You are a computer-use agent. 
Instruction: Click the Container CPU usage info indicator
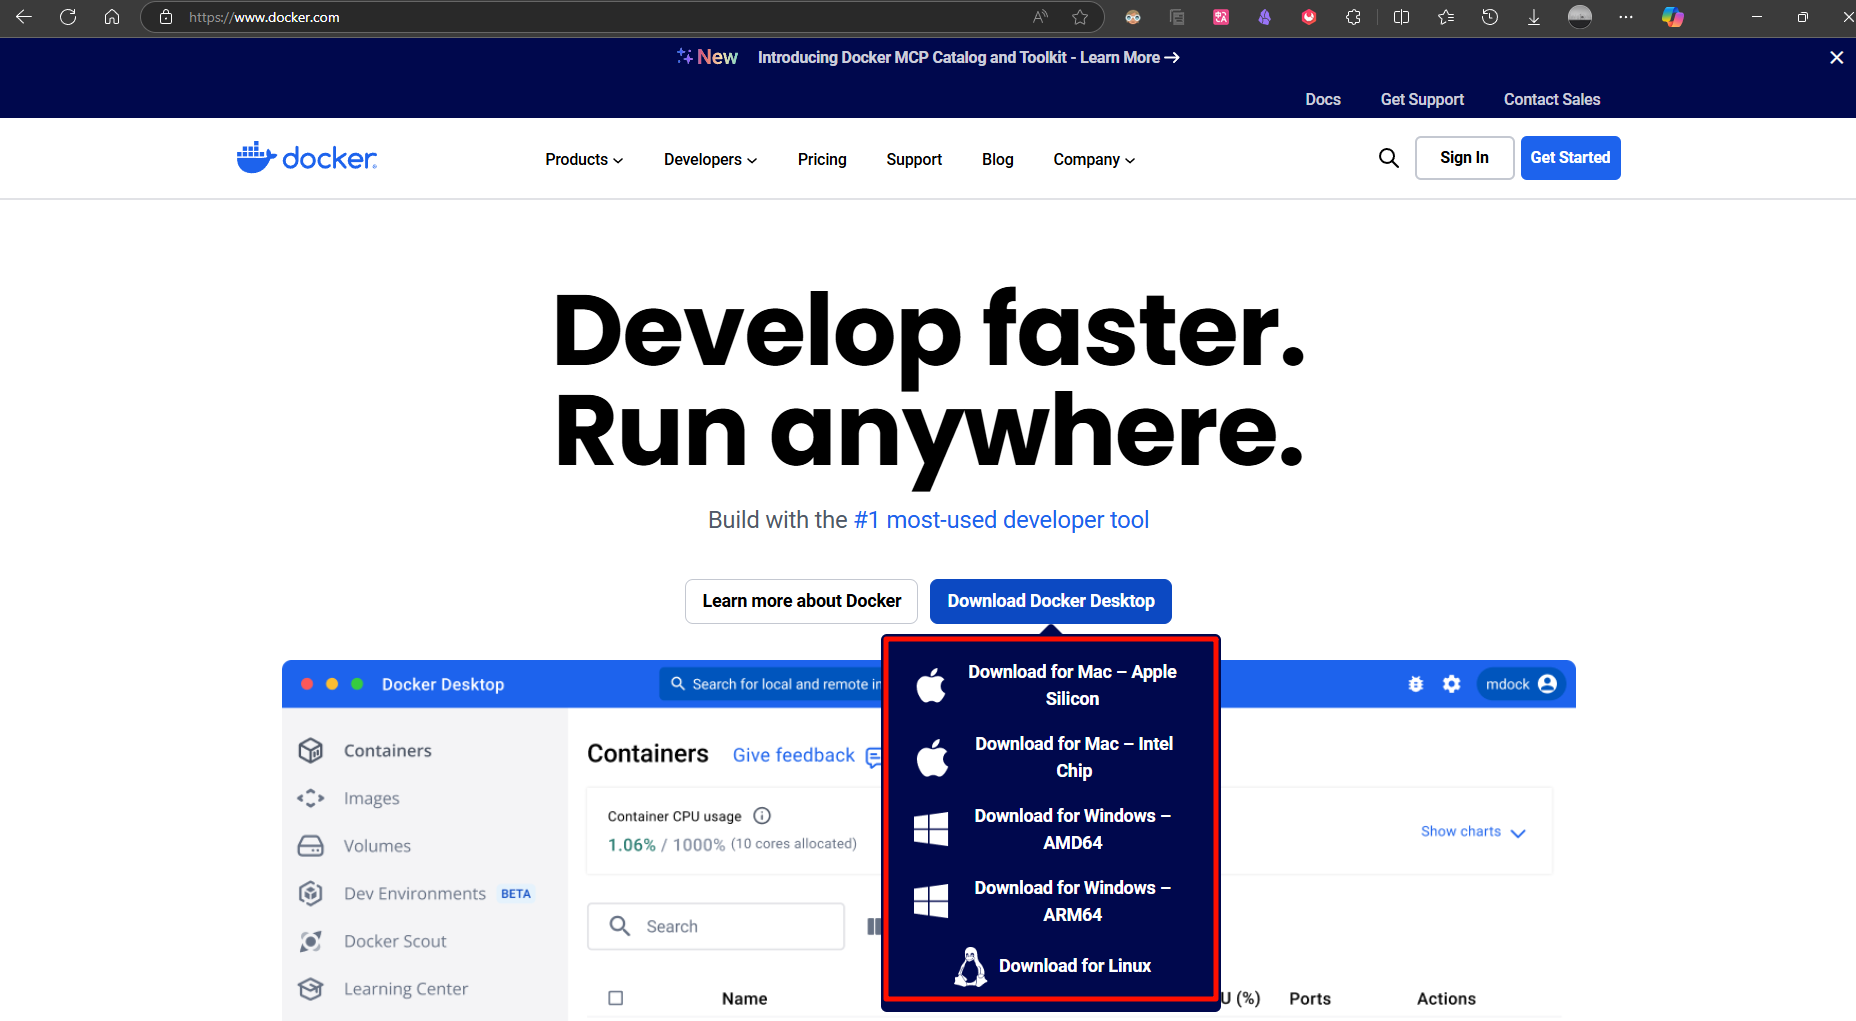pos(761,815)
